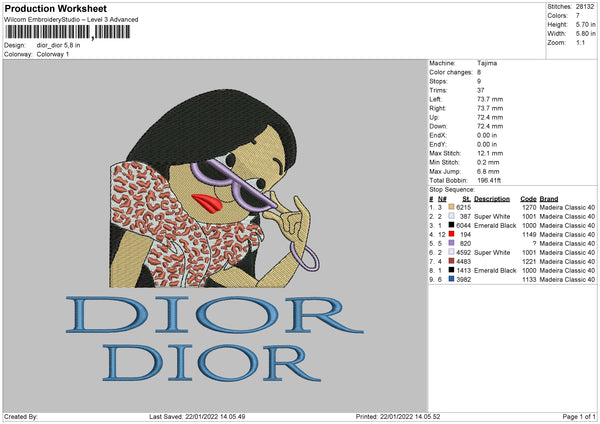The height and width of the screenshot is (424, 600).
Task: Click the white swatch beside stitch count 4592
Action: (x=452, y=252)
